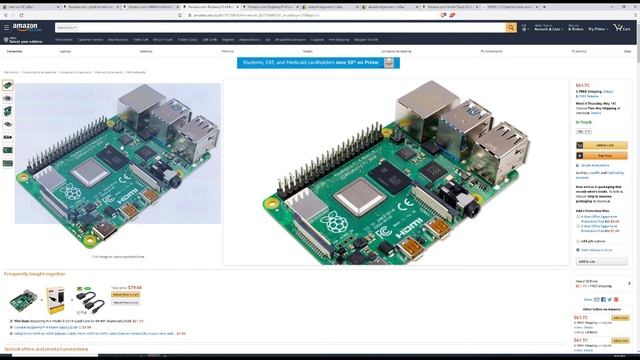This screenshot has height=360, width=640.
Task: Add first other seller's offer to cart
Action: pyautogui.click(x=620, y=318)
